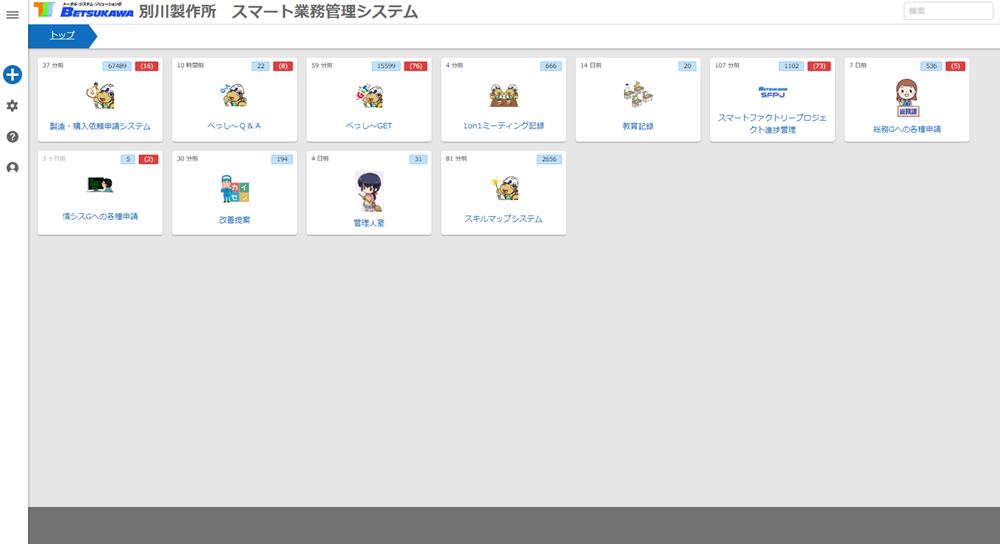Open スキルマップシステム link
Viewport: 1000px width, 544px height.
[x=503, y=219]
